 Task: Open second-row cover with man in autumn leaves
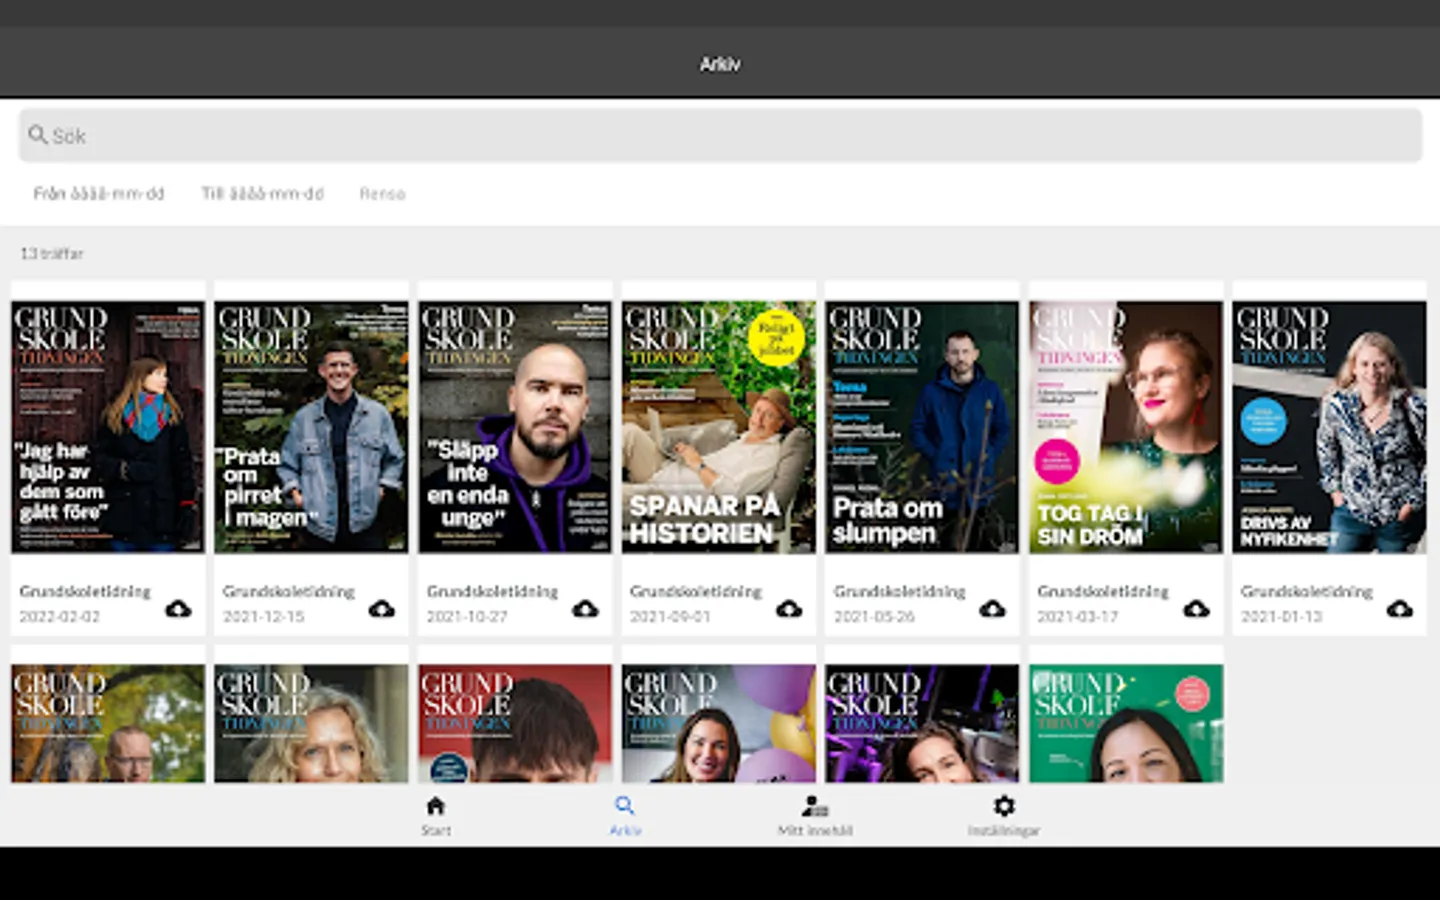108,724
